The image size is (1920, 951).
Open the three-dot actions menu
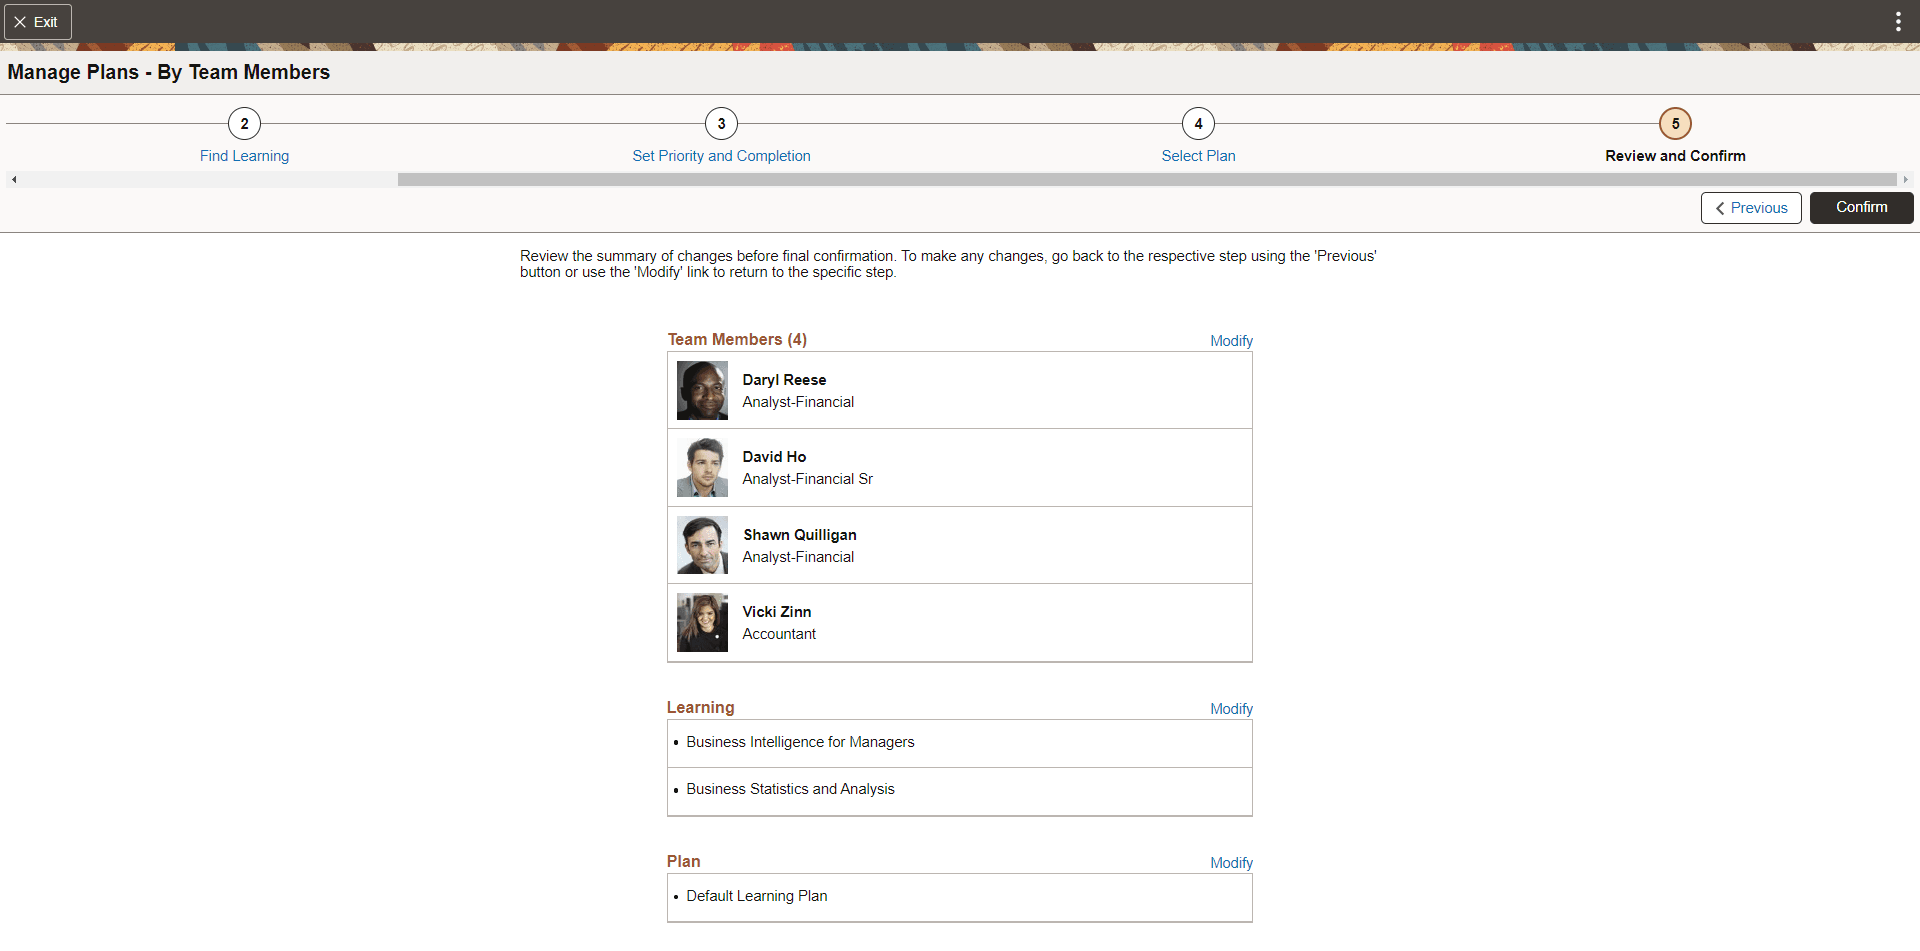(x=1898, y=20)
